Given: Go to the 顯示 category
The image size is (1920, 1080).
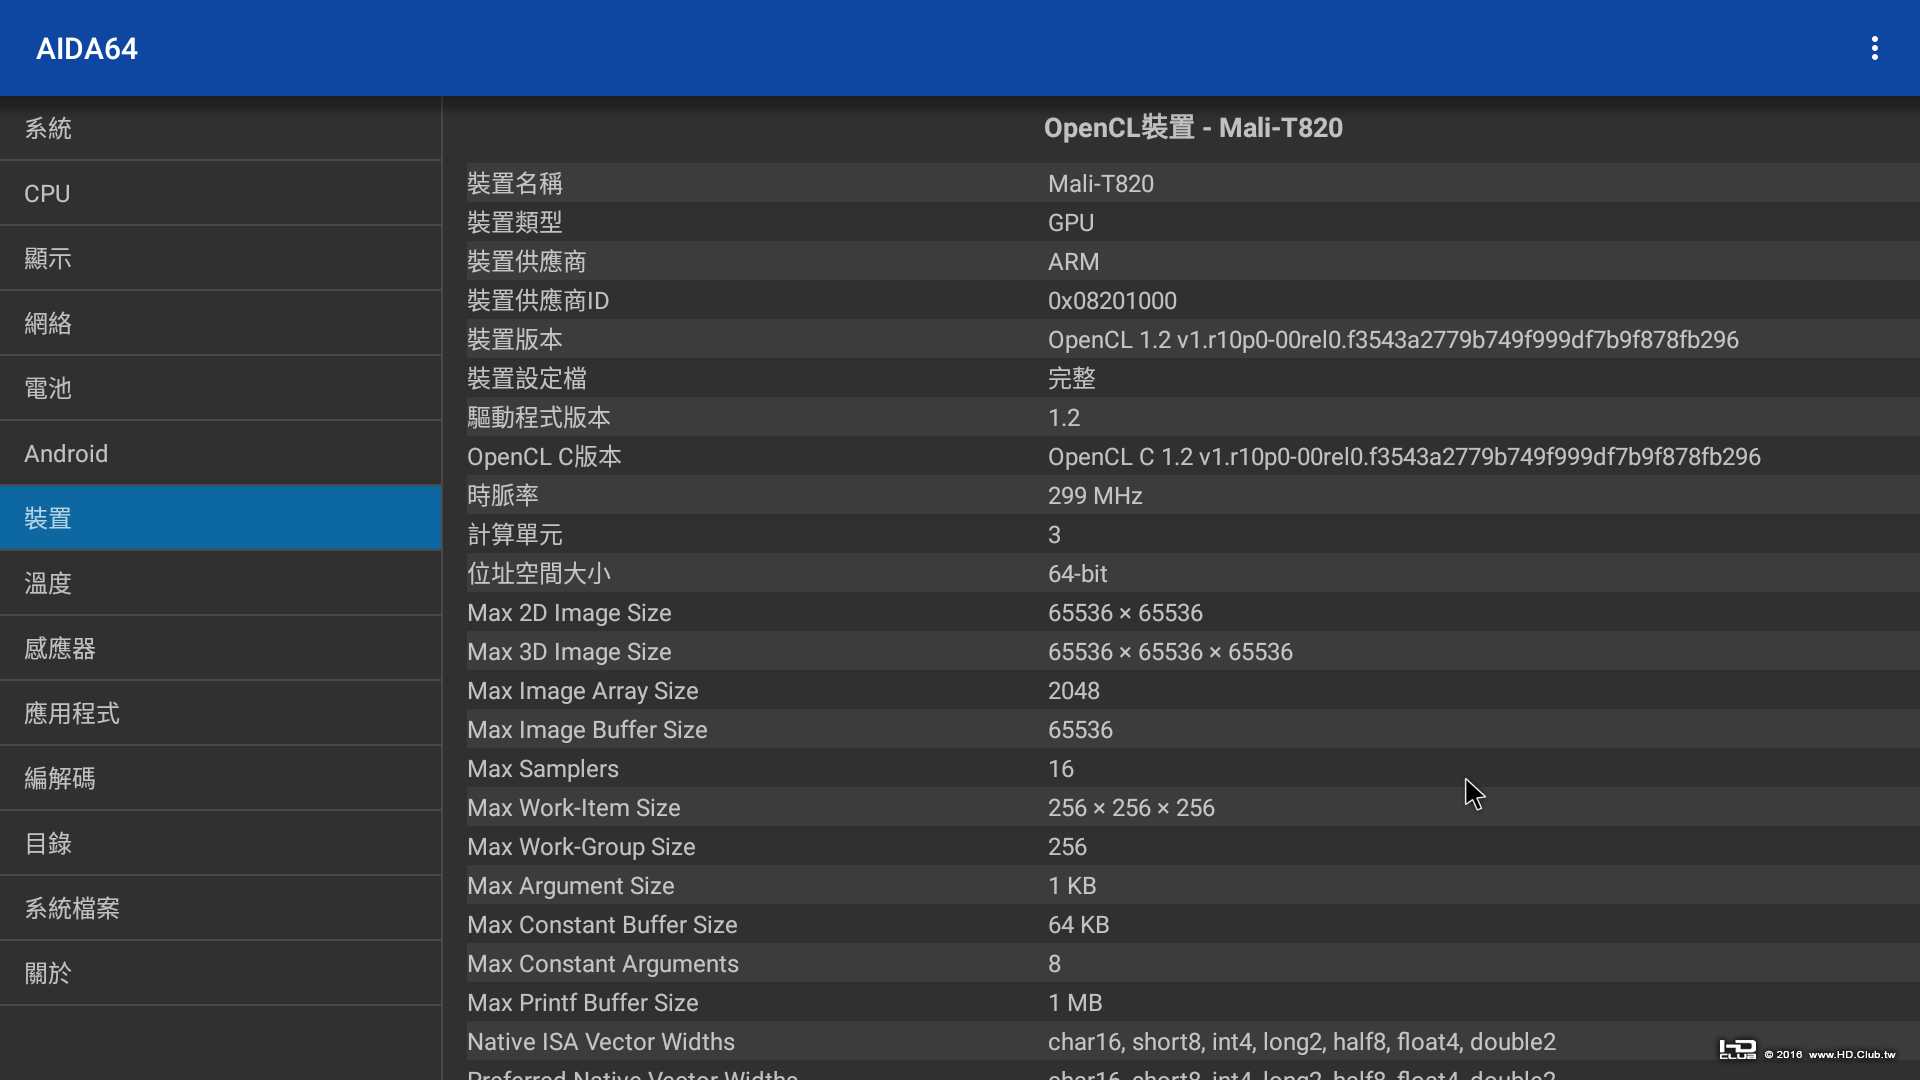Looking at the screenshot, I should click(220, 258).
